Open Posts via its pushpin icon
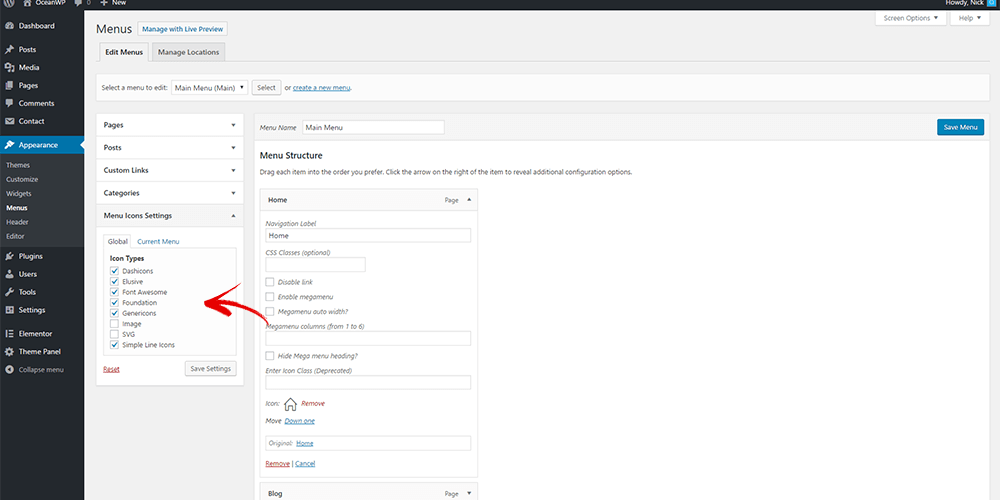This screenshot has width=1000, height=500. coord(9,49)
